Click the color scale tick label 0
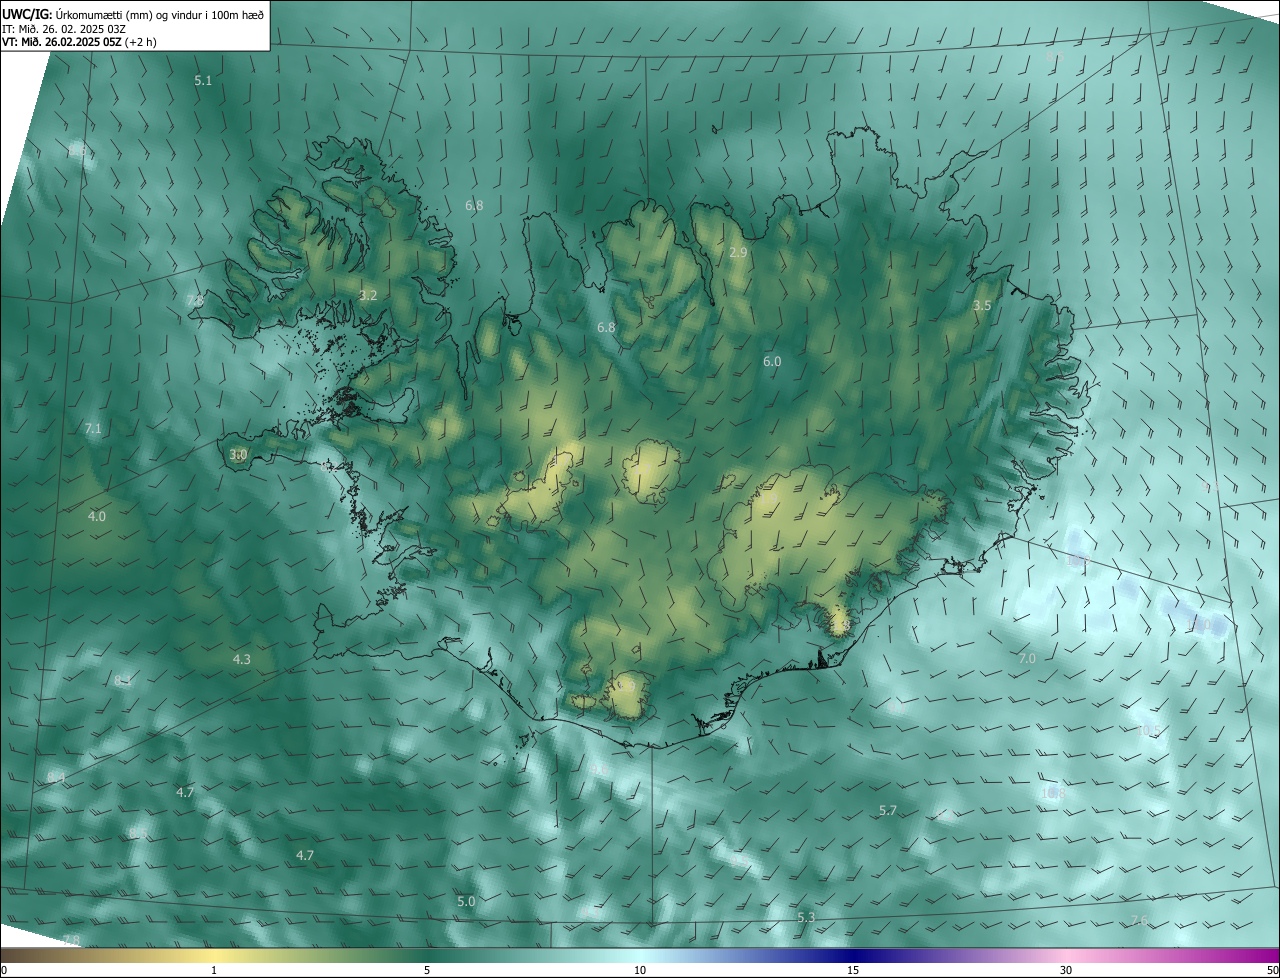1280x978 pixels. (x=3, y=970)
